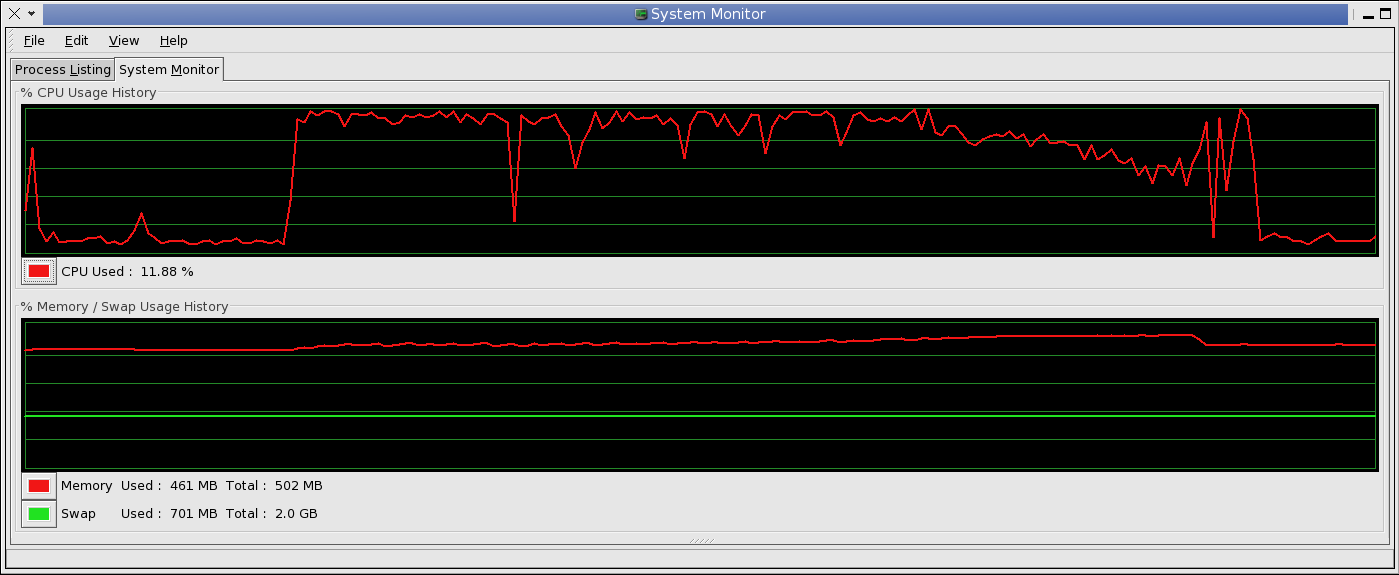This screenshot has height=575, width=1399.
Task: Open the Edit menu
Action: click(x=76, y=41)
